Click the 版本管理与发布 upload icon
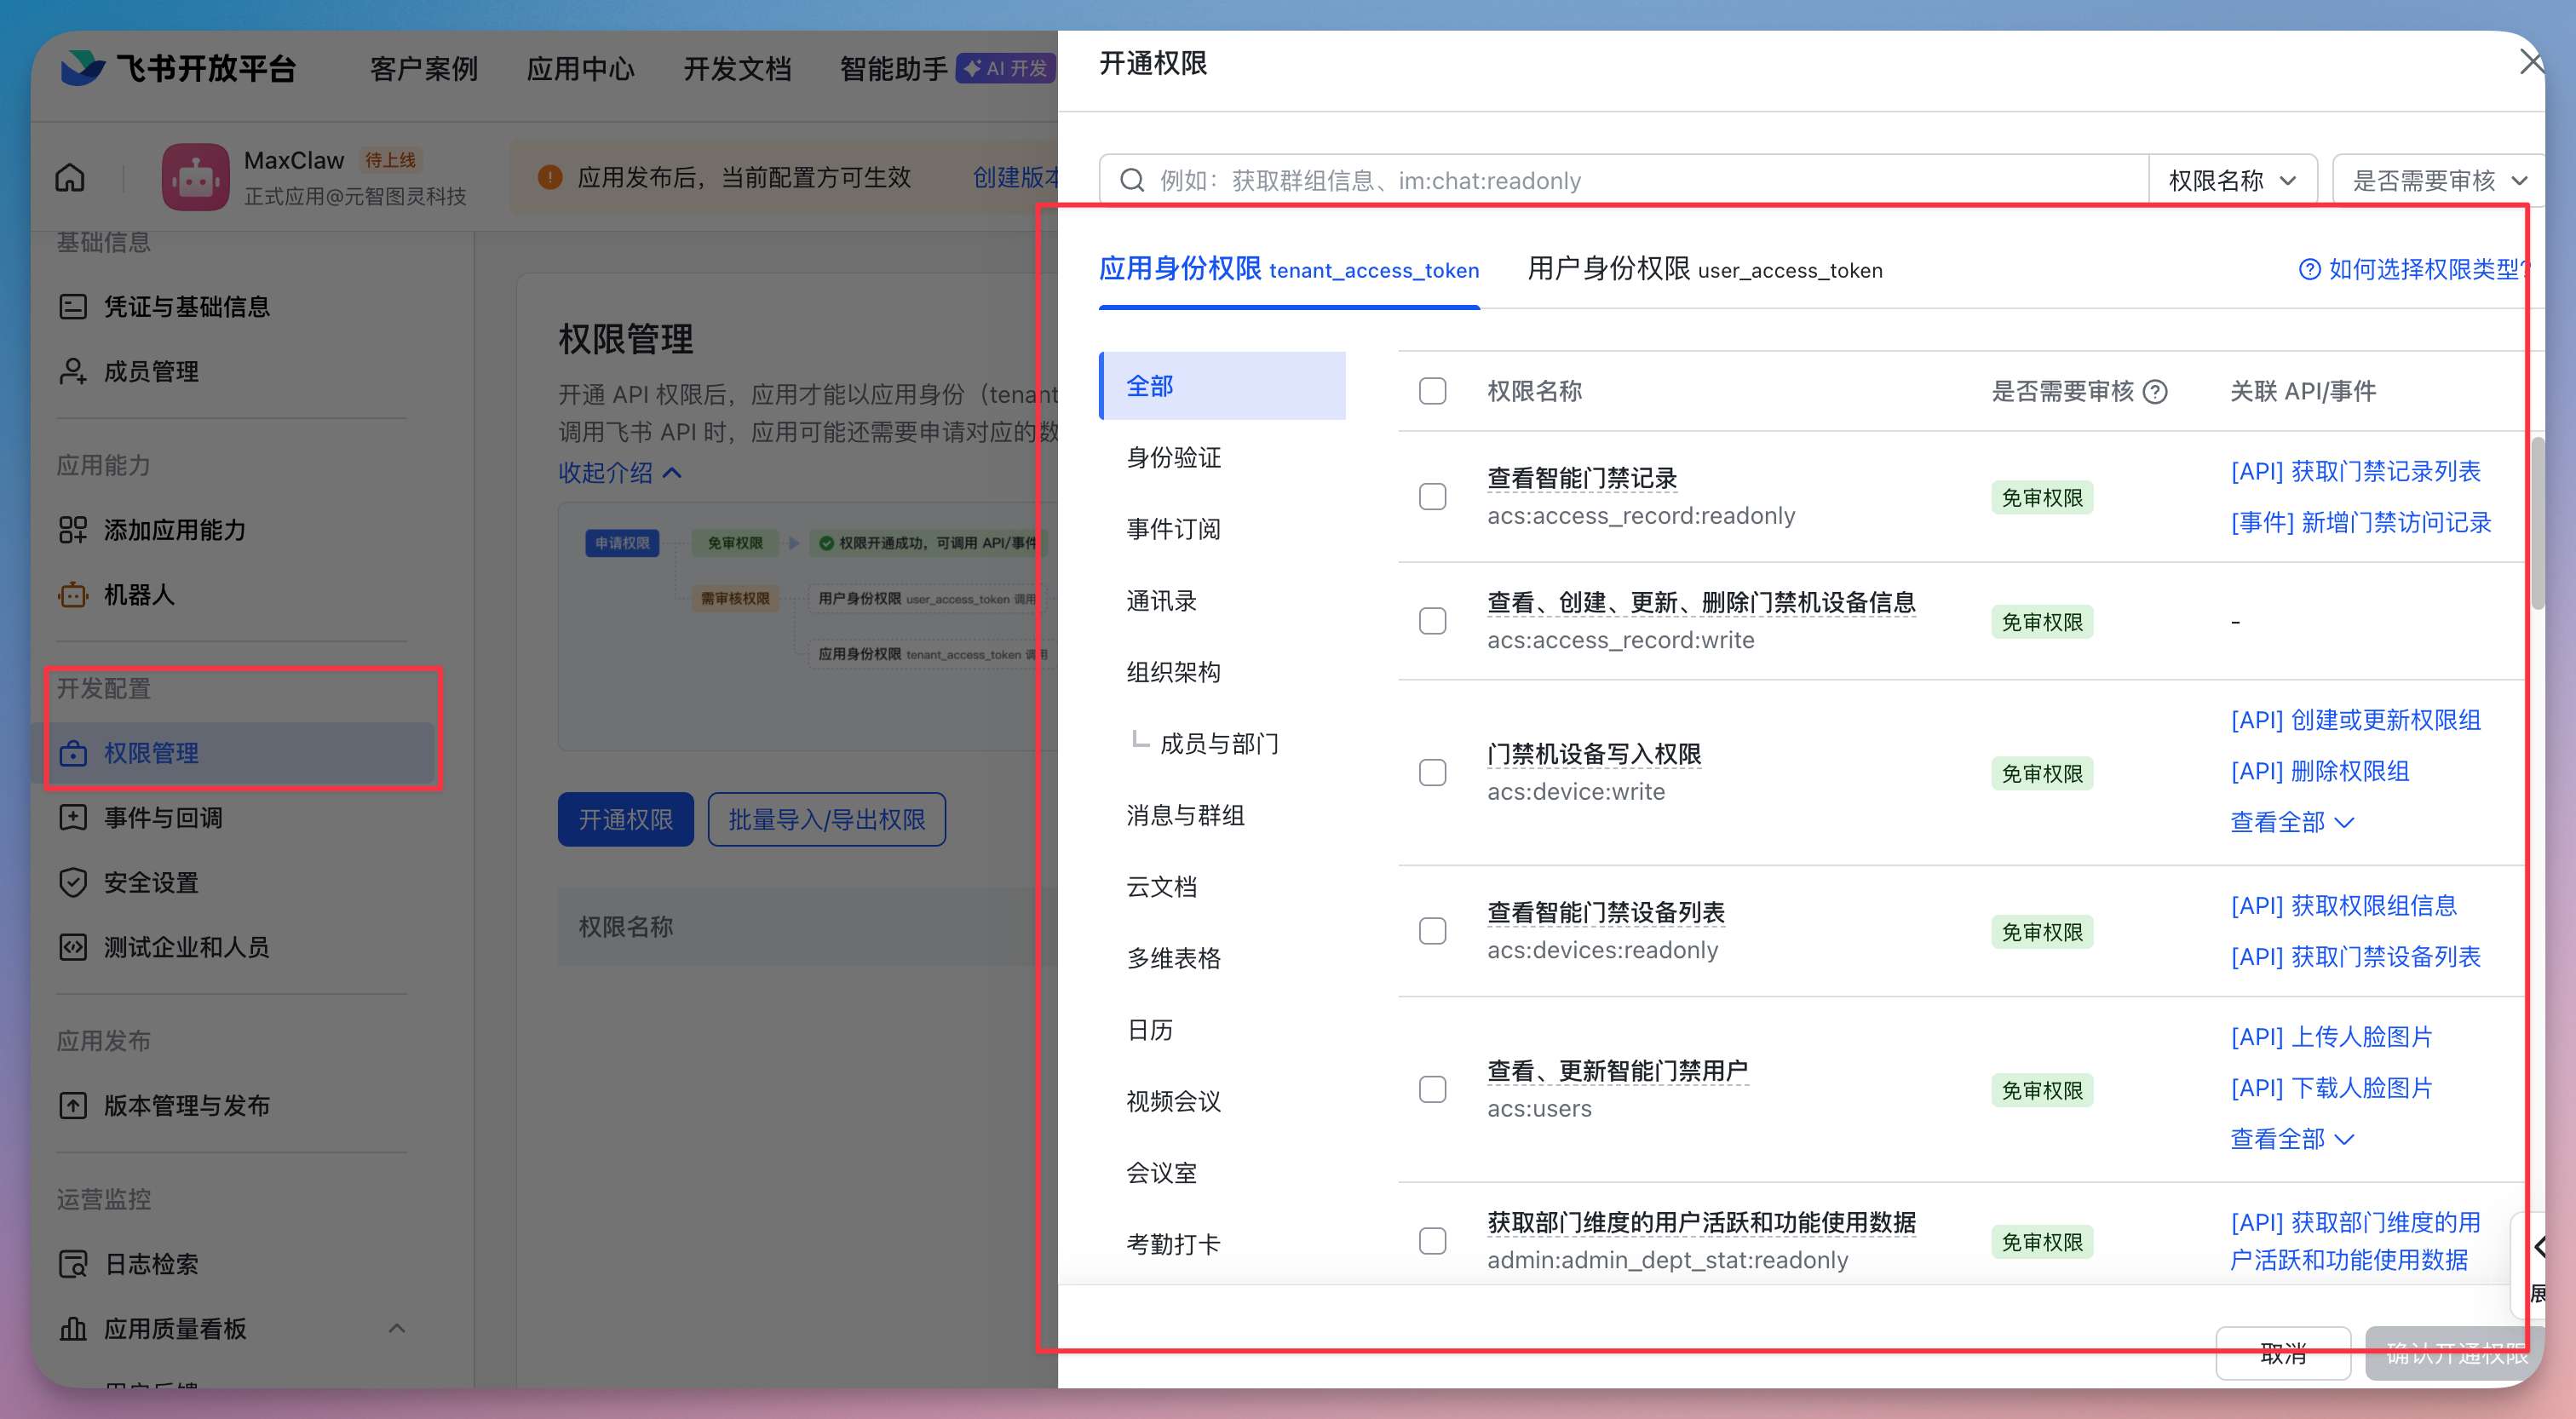 (73, 1105)
